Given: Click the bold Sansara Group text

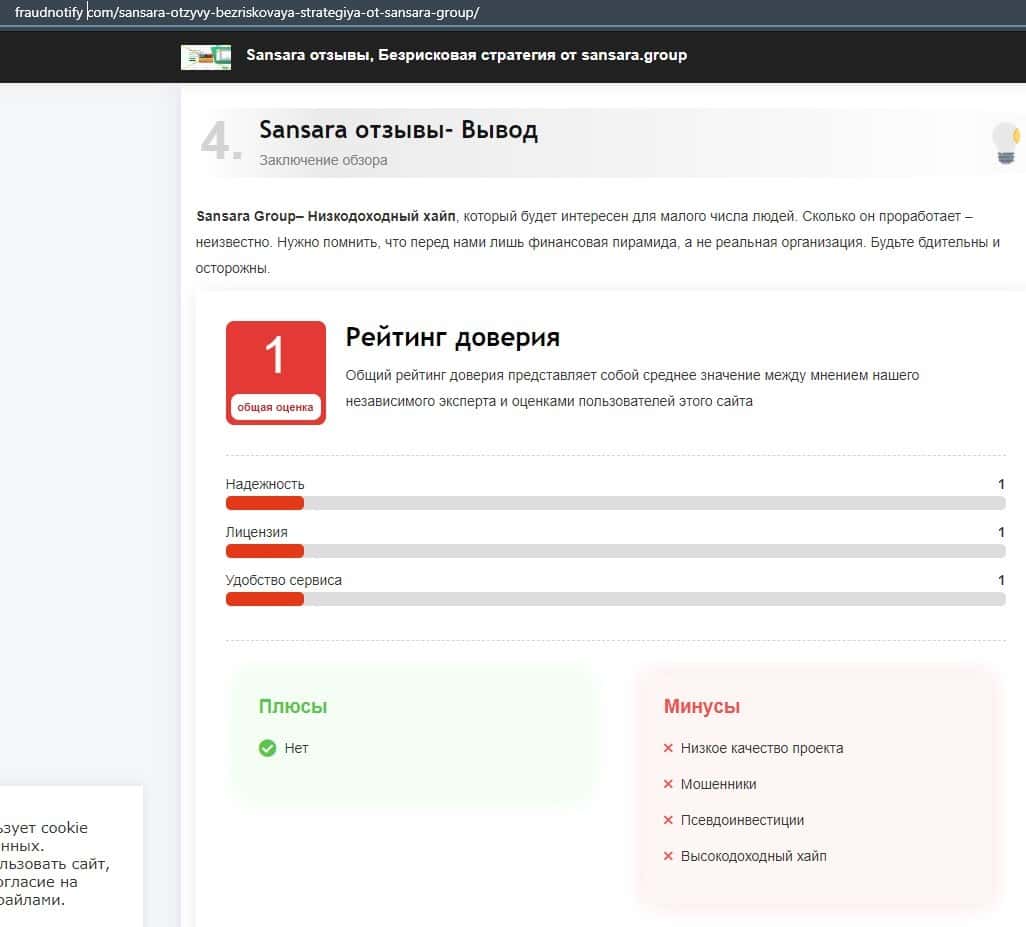Looking at the screenshot, I should click(245, 216).
